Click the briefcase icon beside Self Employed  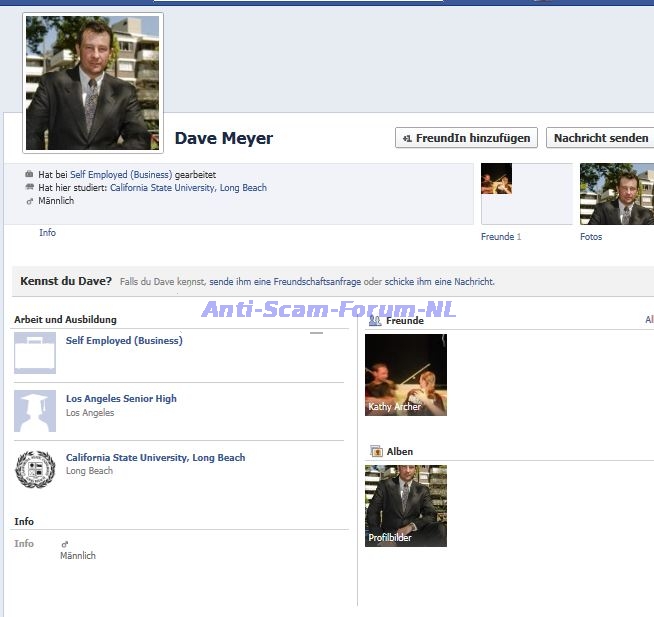(x=35, y=353)
